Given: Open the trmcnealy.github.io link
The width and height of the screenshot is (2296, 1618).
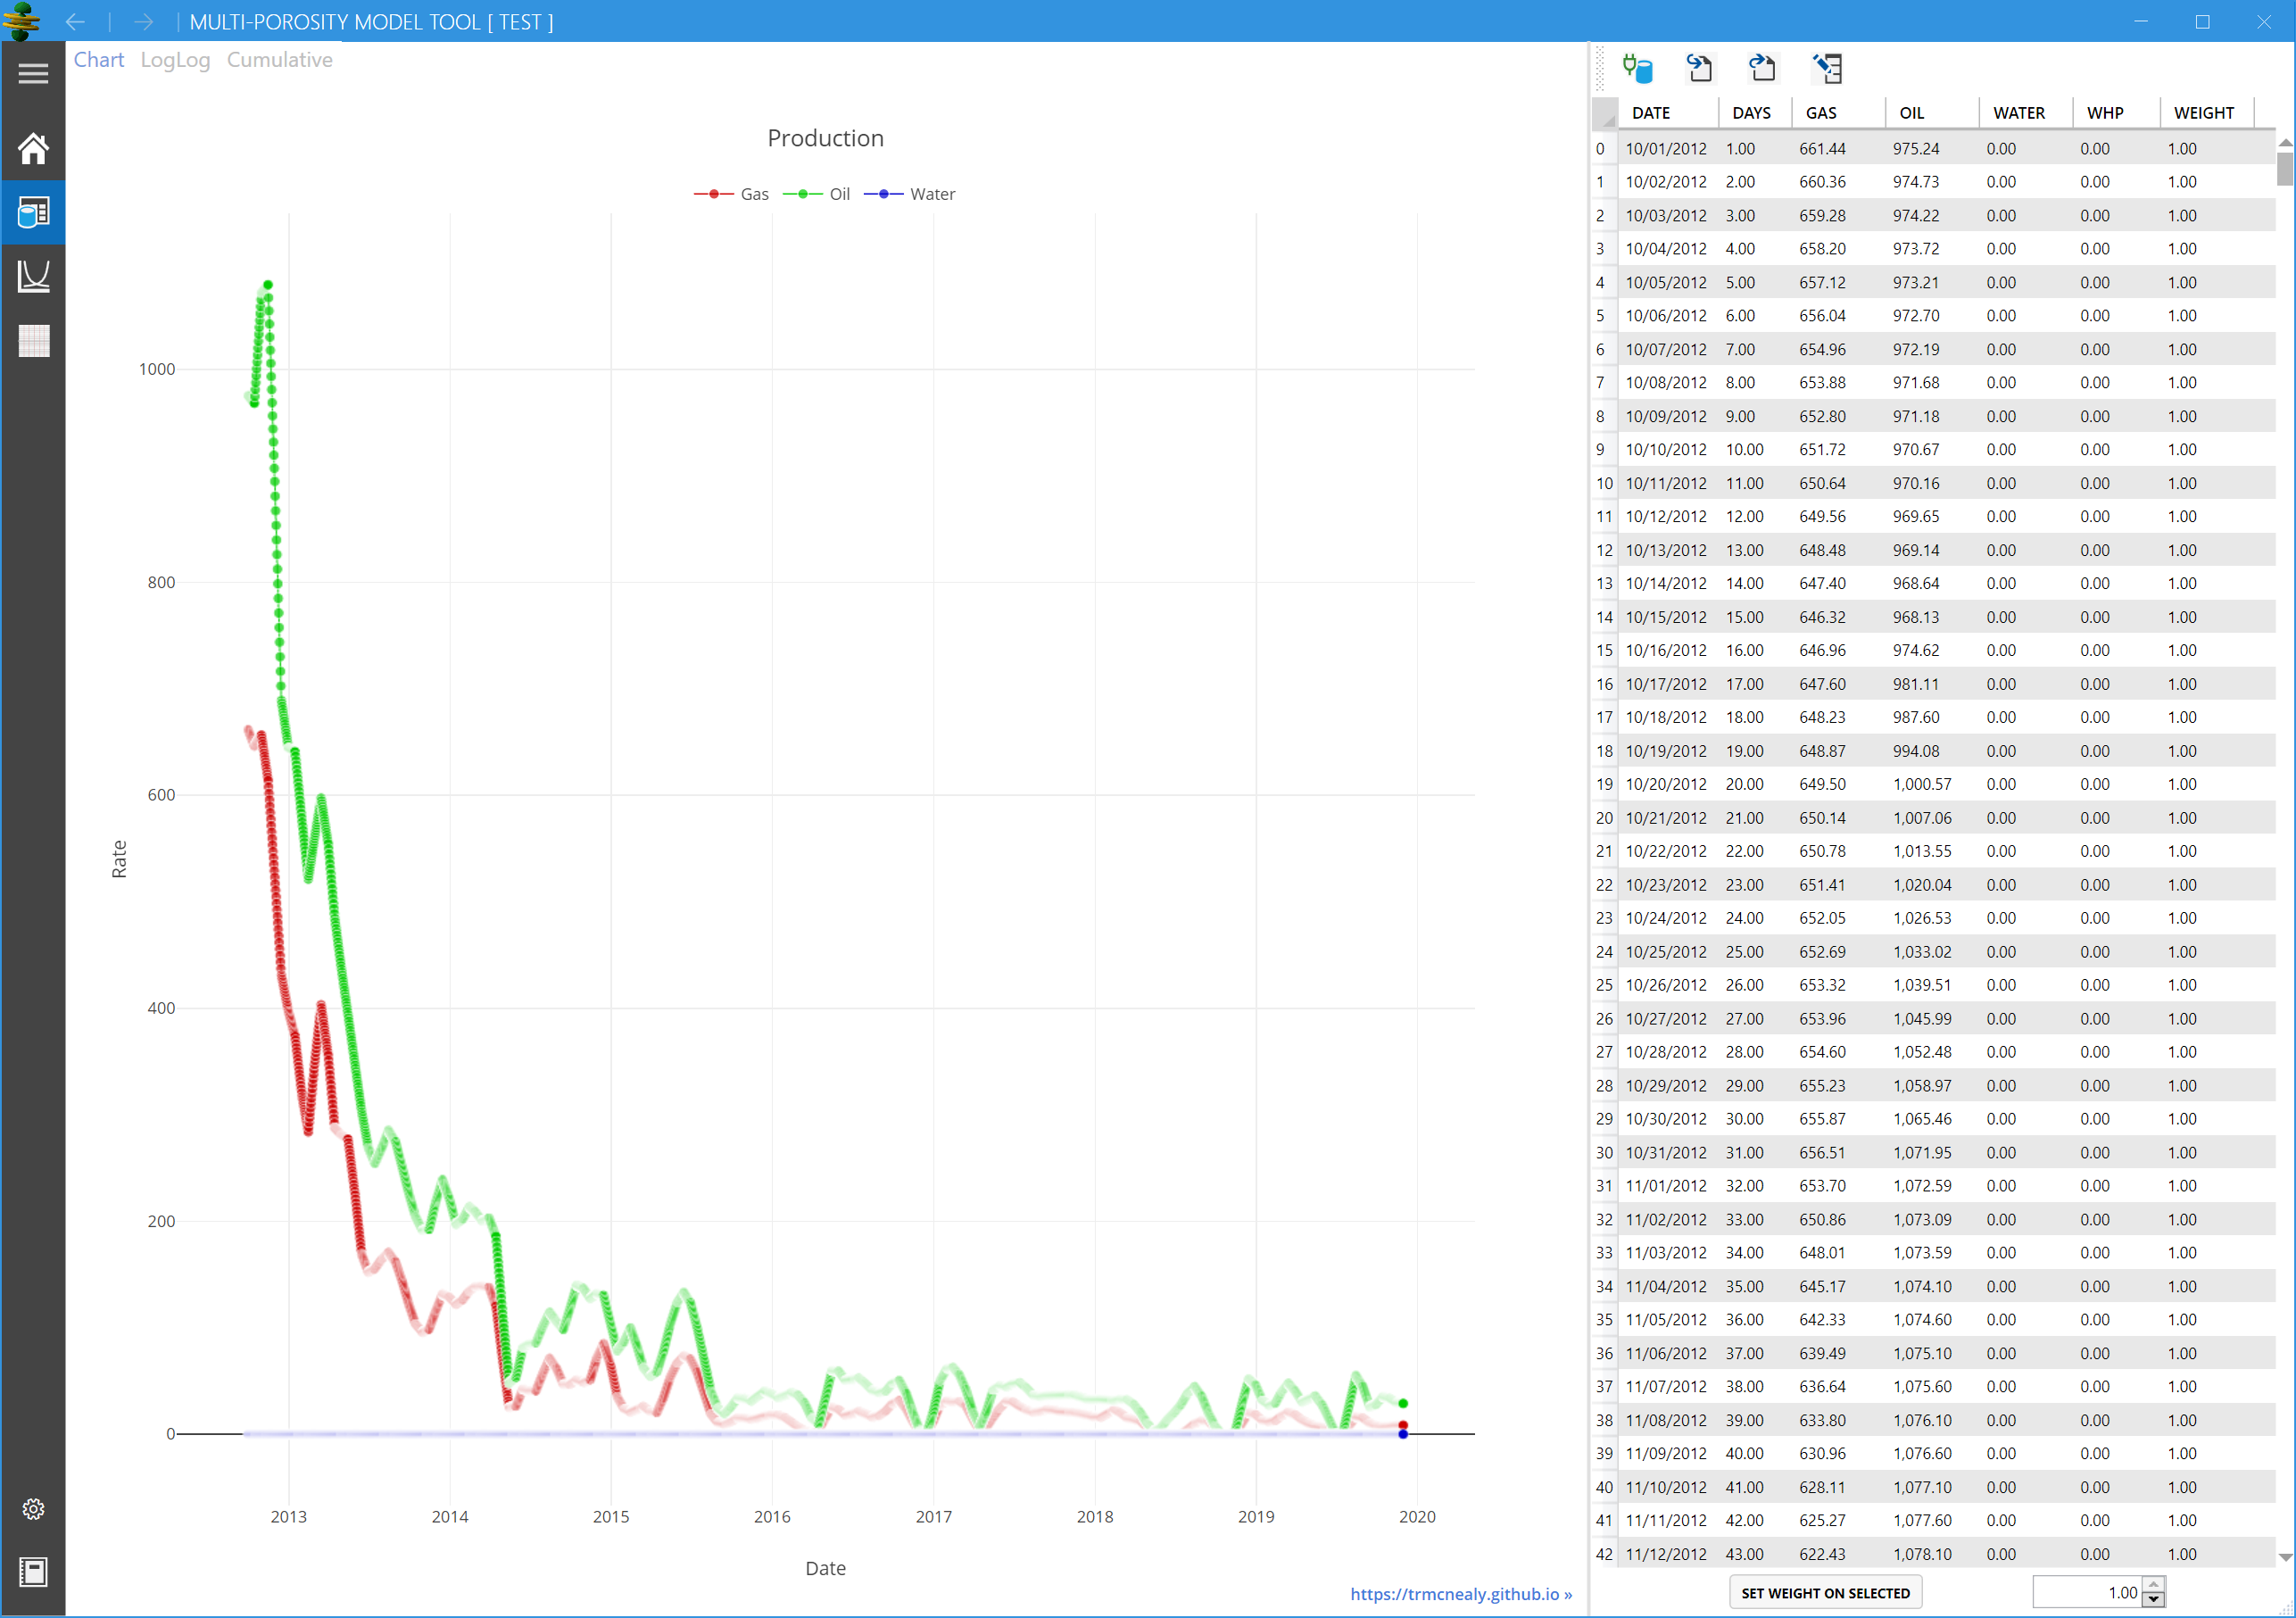Looking at the screenshot, I should point(1461,1594).
